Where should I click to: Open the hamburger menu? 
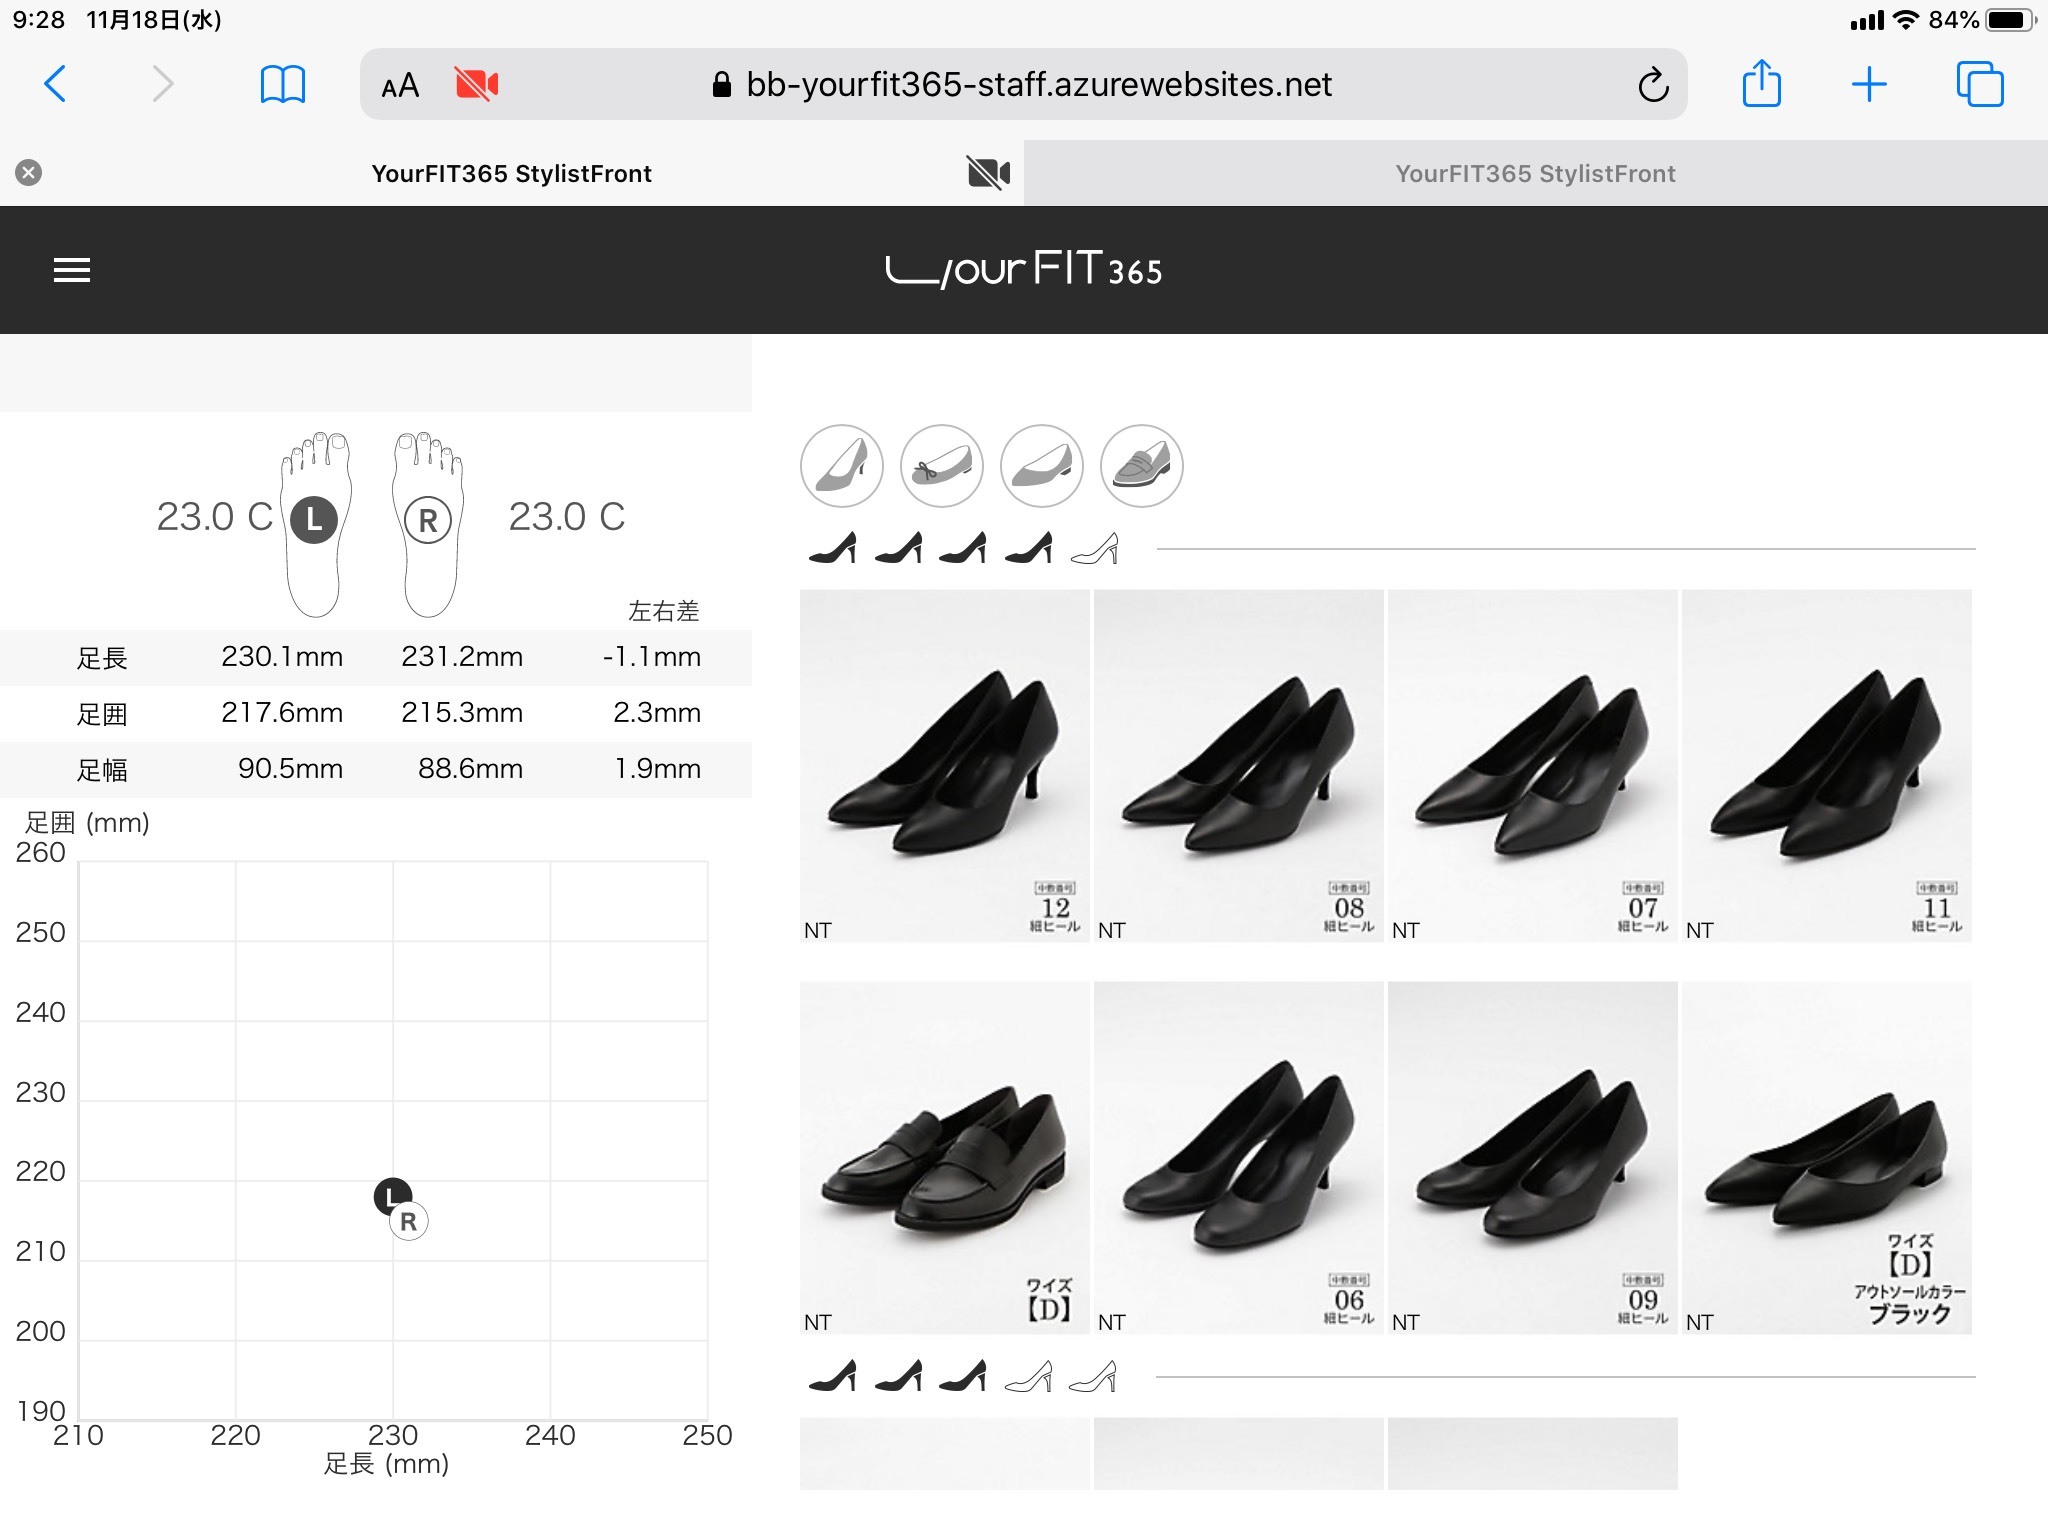tap(71, 270)
